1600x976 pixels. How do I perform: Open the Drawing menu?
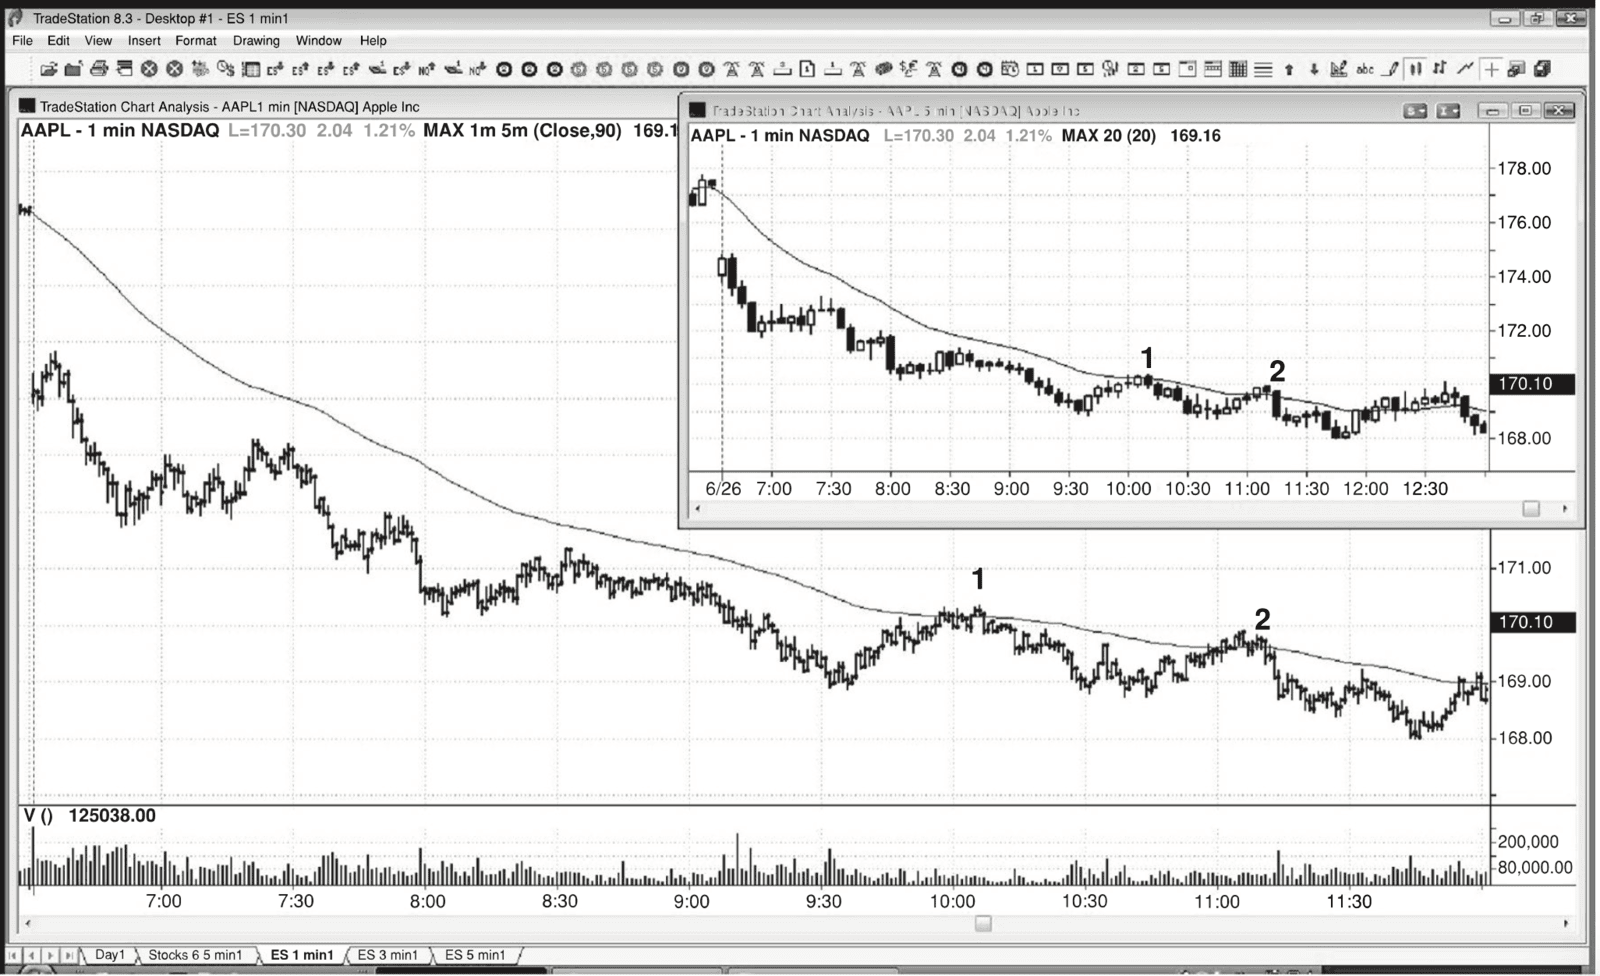[256, 41]
